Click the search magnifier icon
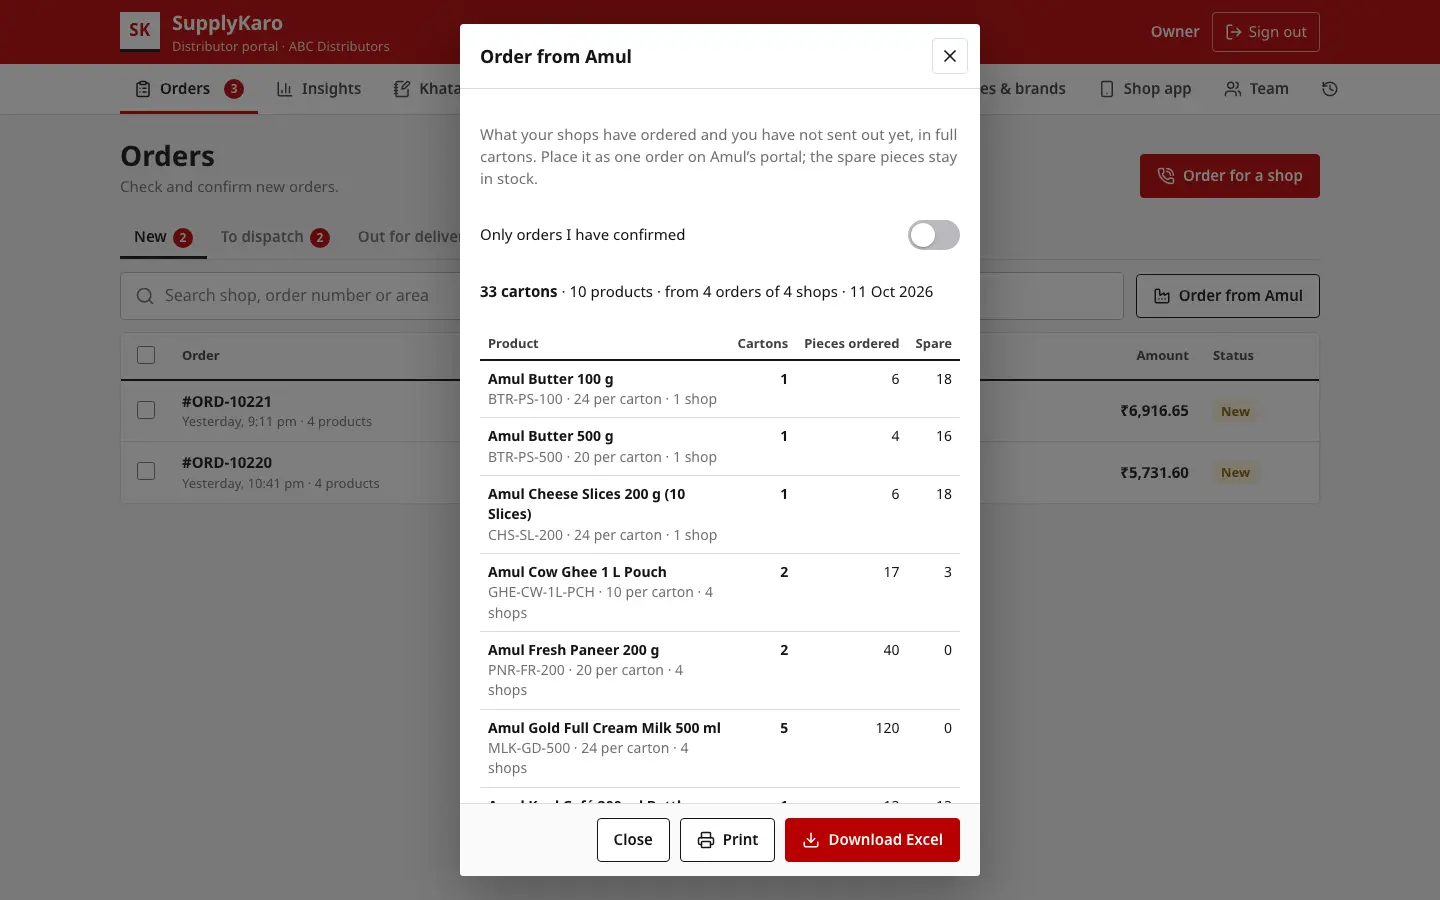 (145, 296)
